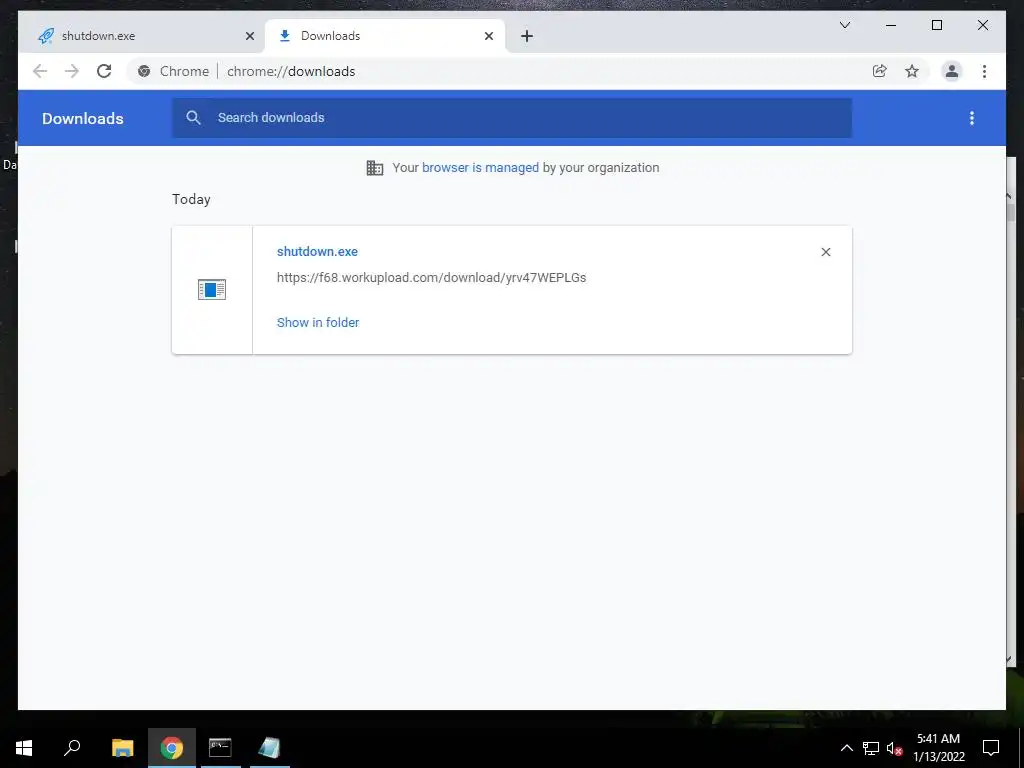Go forward using the forward arrow
Screen dimensions: 1024x768
click(72, 71)
